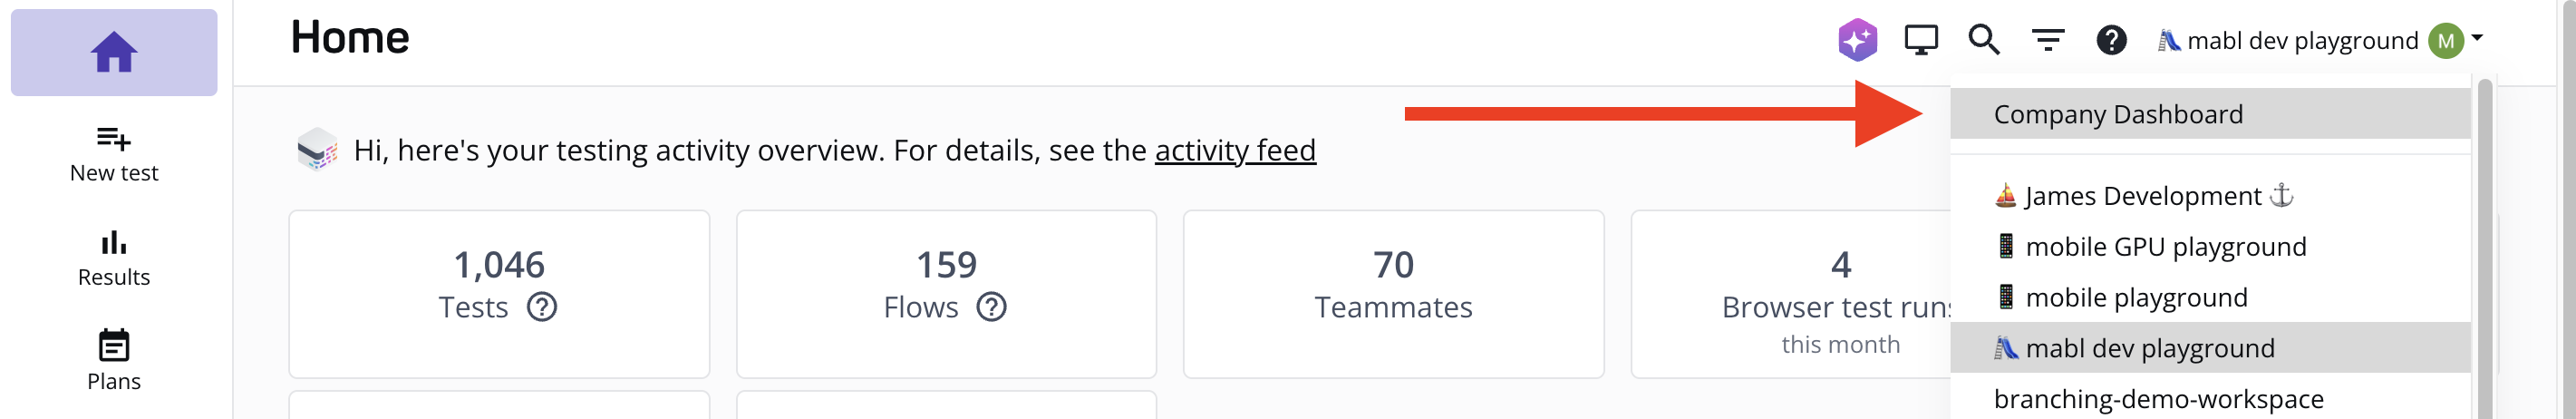Go to Results in sidebar
The width and height of the screenshot is (2576, 419).
pos(114,258)
